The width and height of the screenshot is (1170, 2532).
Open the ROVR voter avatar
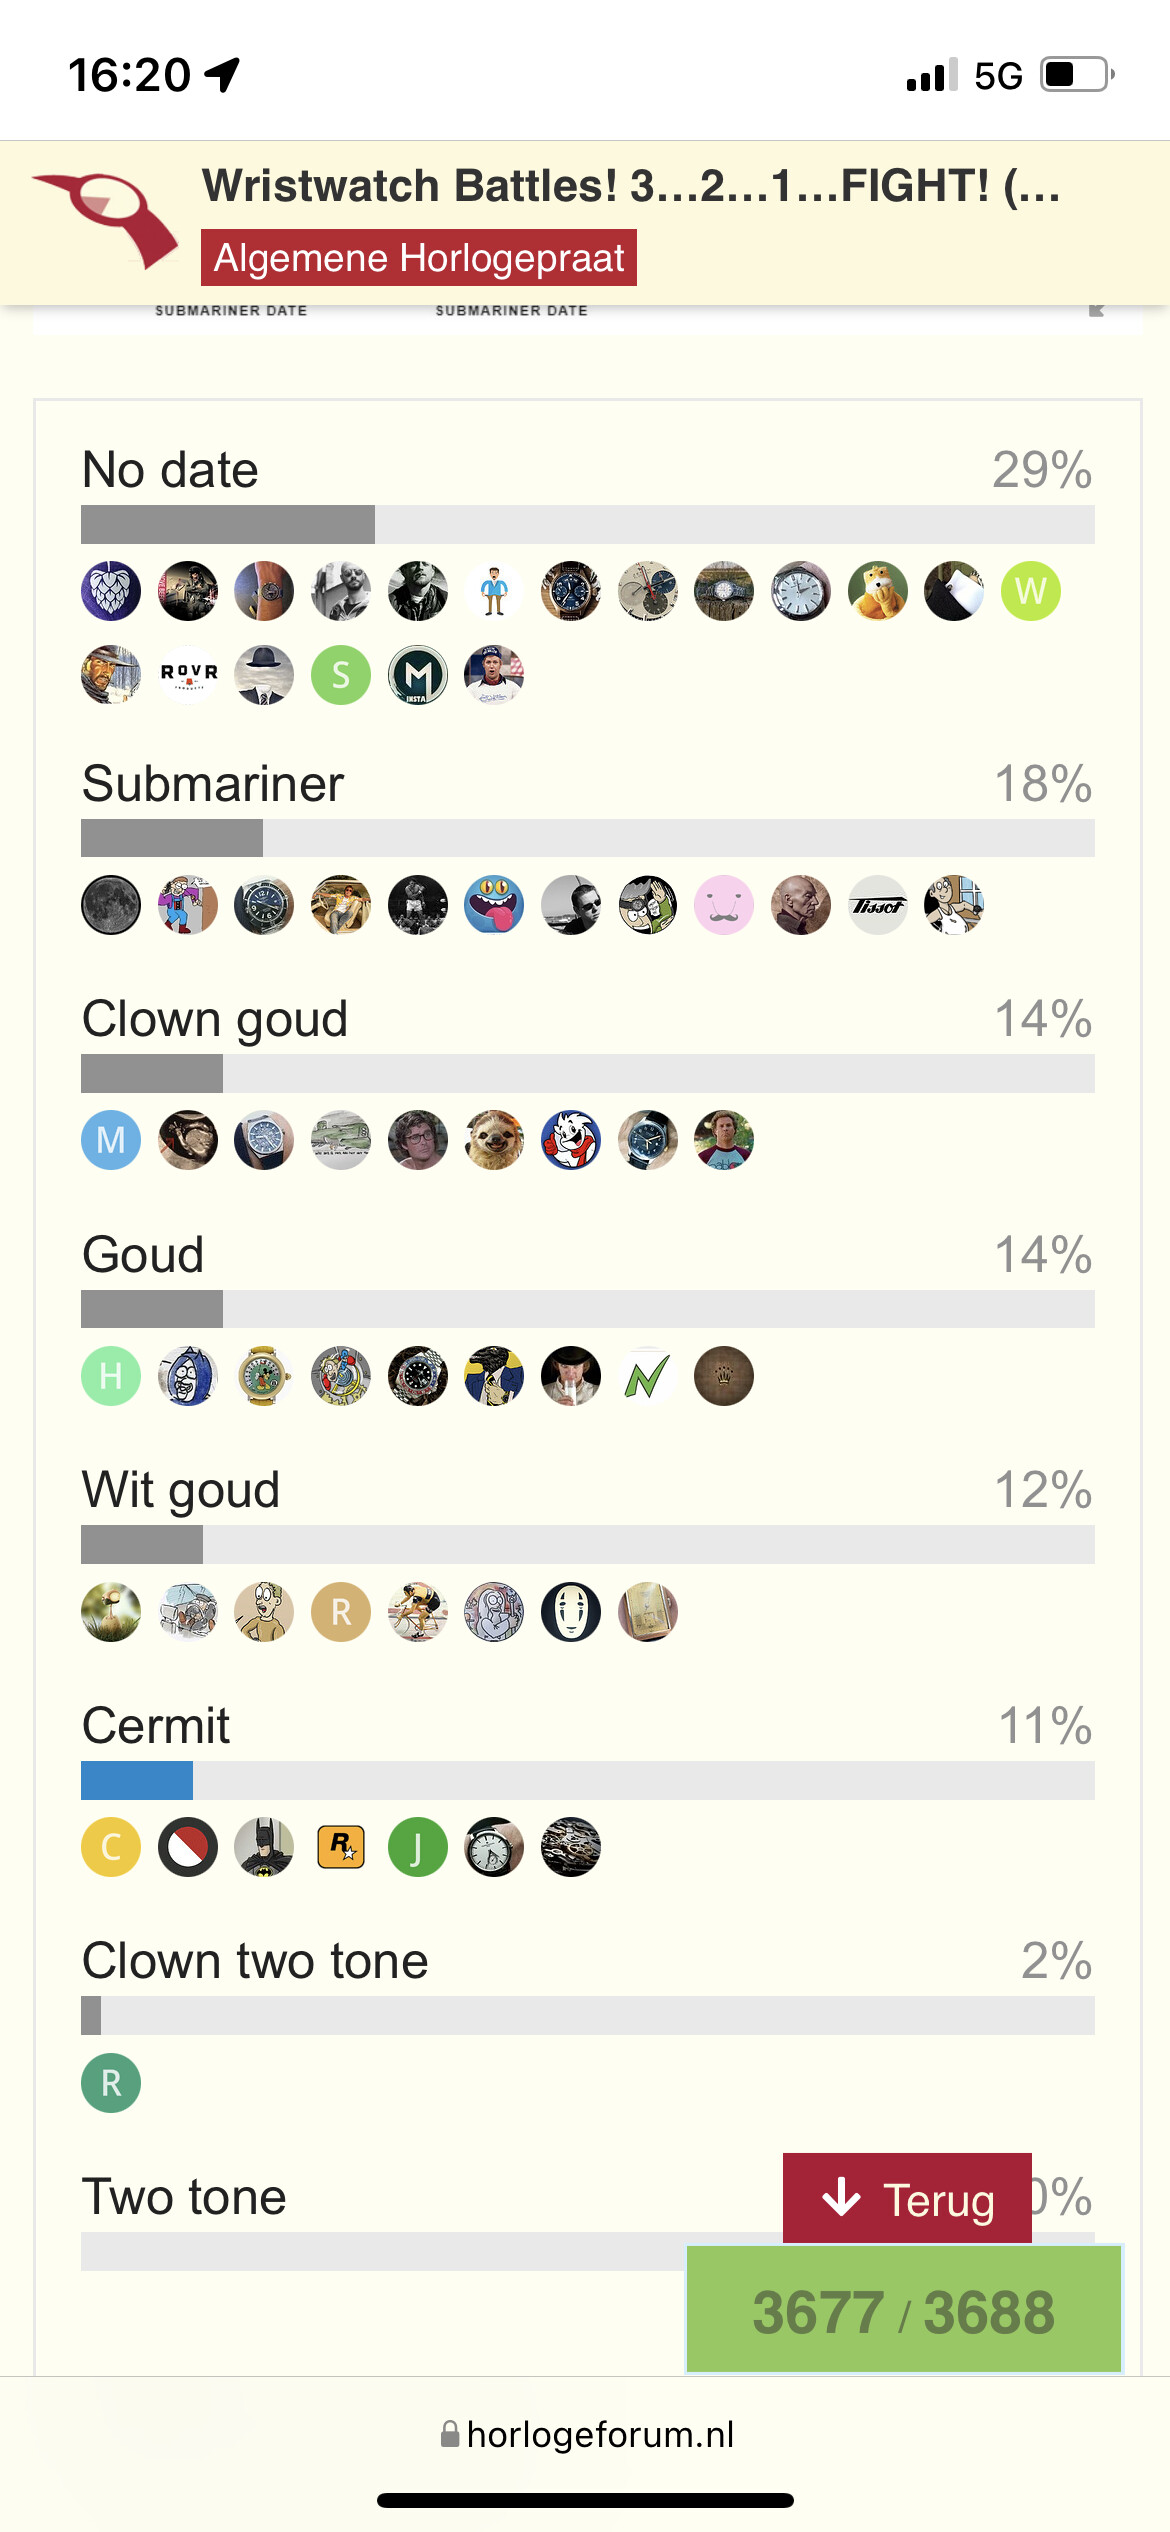(188, 675)
